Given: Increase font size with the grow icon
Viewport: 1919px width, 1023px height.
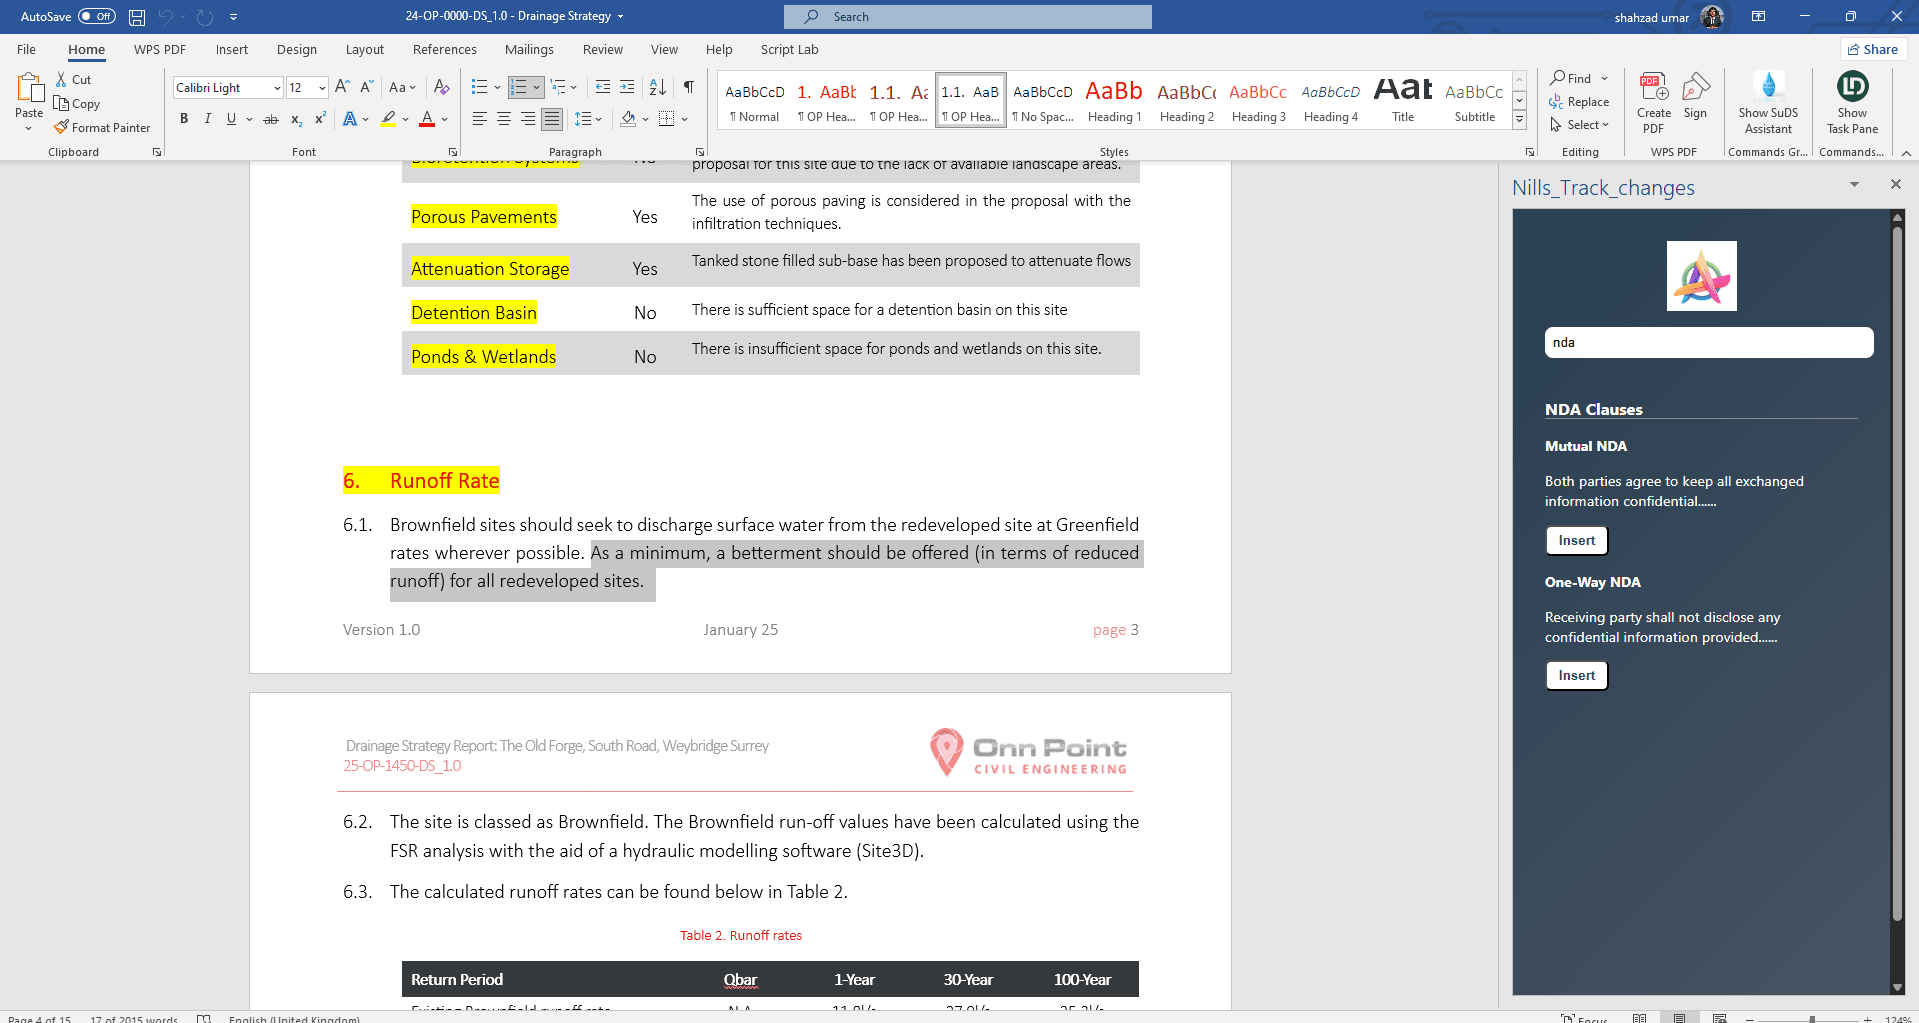Looking at the screenshot, I should click(342, 87).
